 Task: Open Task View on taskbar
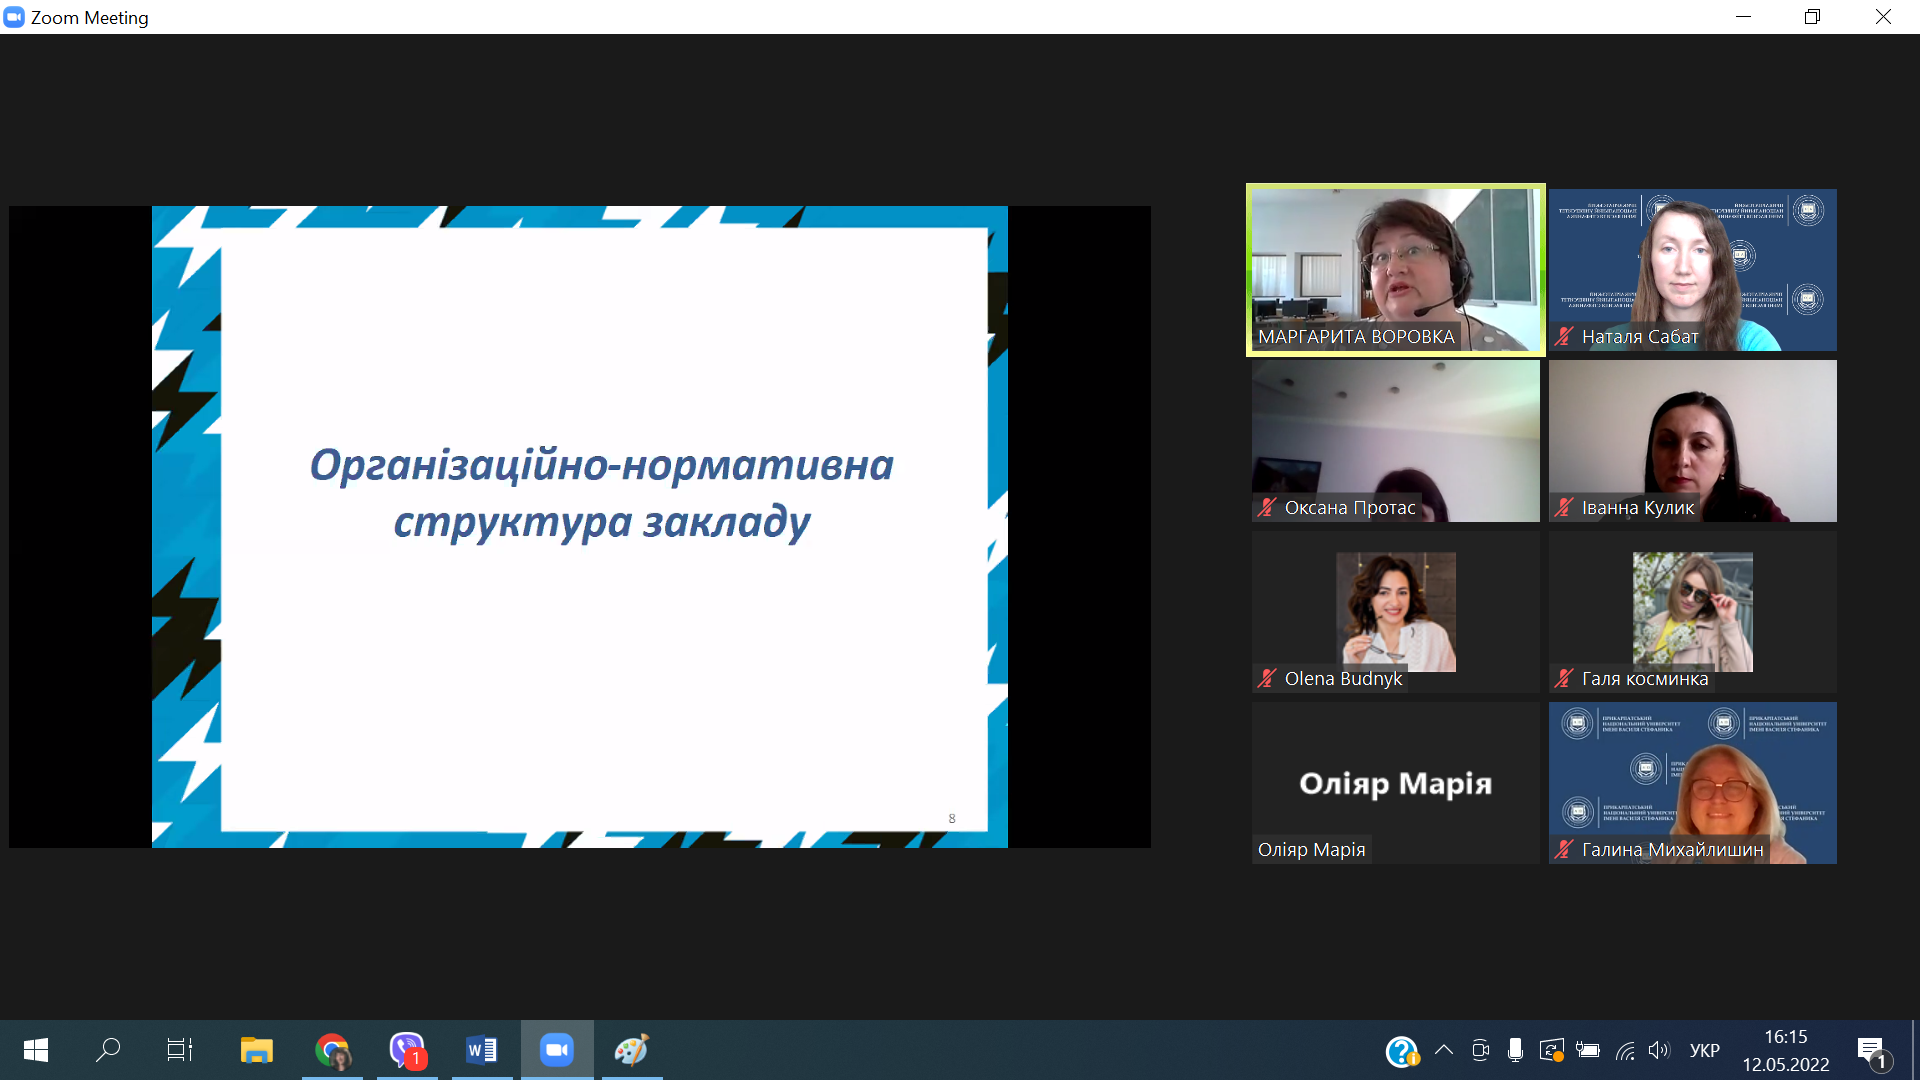(x=180, y=1050)
